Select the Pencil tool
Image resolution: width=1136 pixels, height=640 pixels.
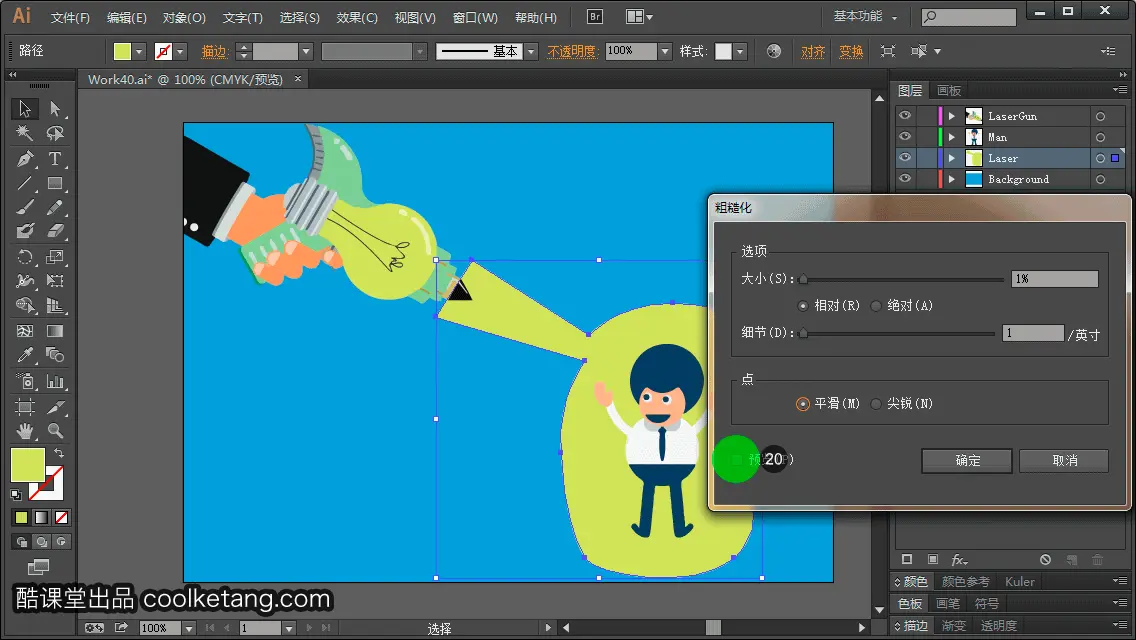(x=55, y=207)
